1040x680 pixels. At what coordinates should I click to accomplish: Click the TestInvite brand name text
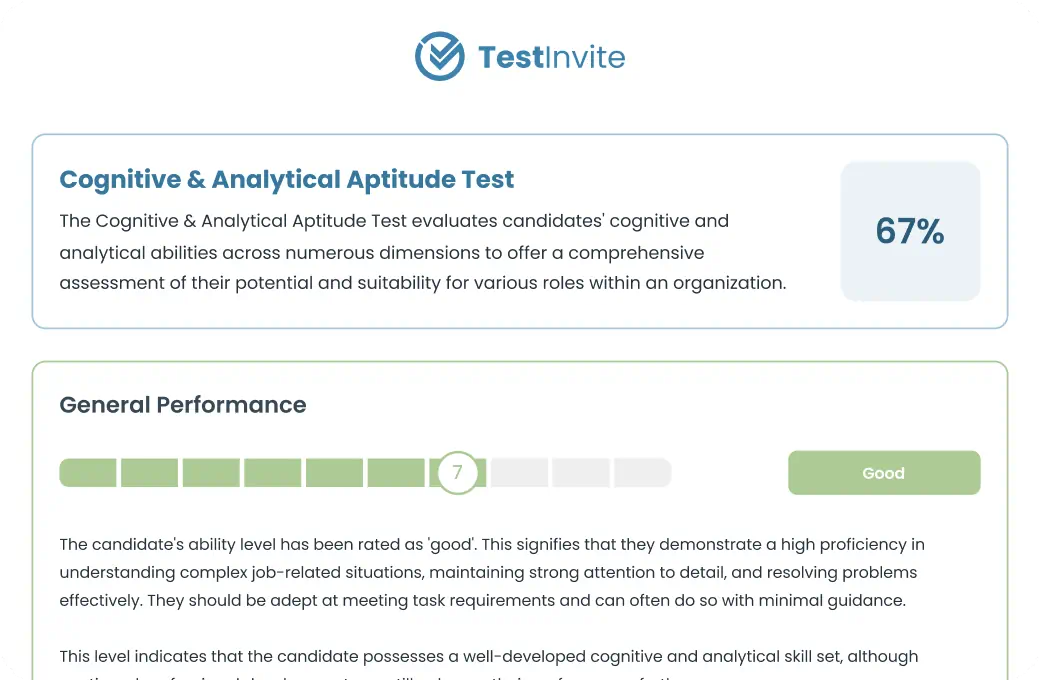(551, 57)
